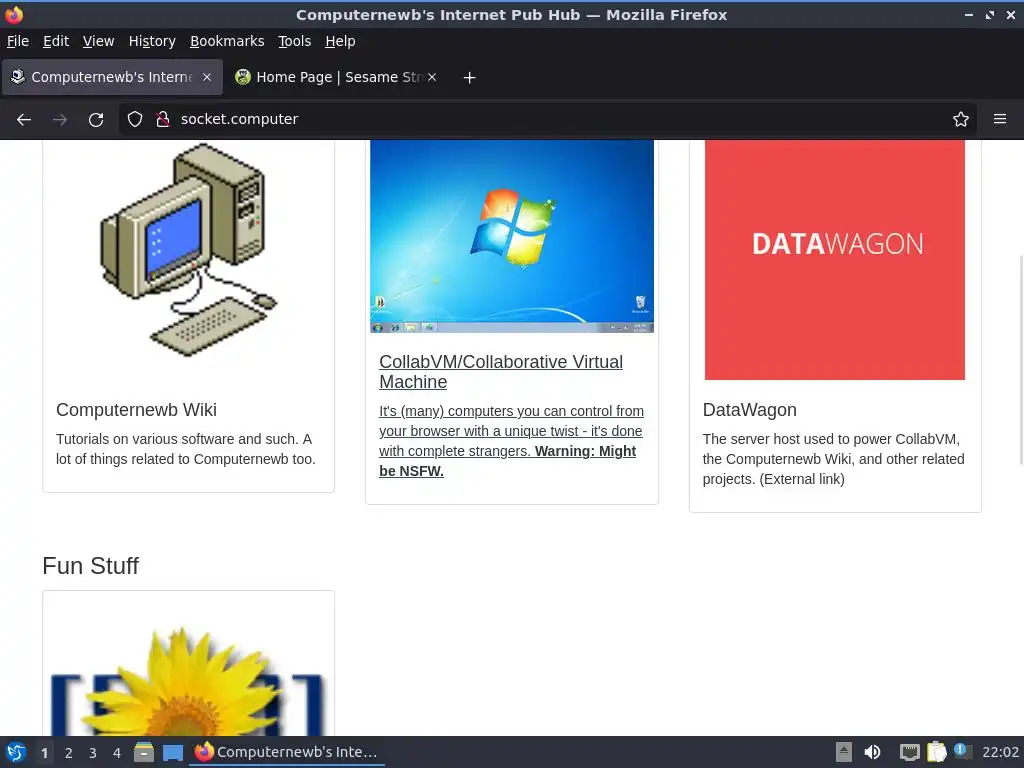Click the red DataWagon logo image

point(835,260)
